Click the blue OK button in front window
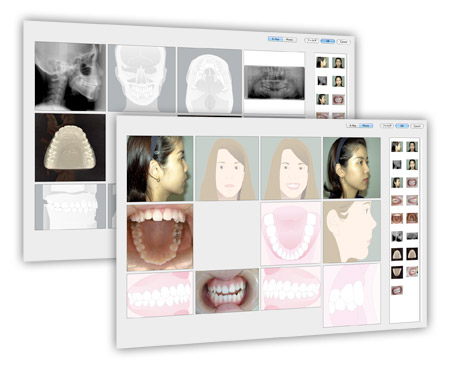Viewport: 450px width, 367px height. (x=402, y=126)
